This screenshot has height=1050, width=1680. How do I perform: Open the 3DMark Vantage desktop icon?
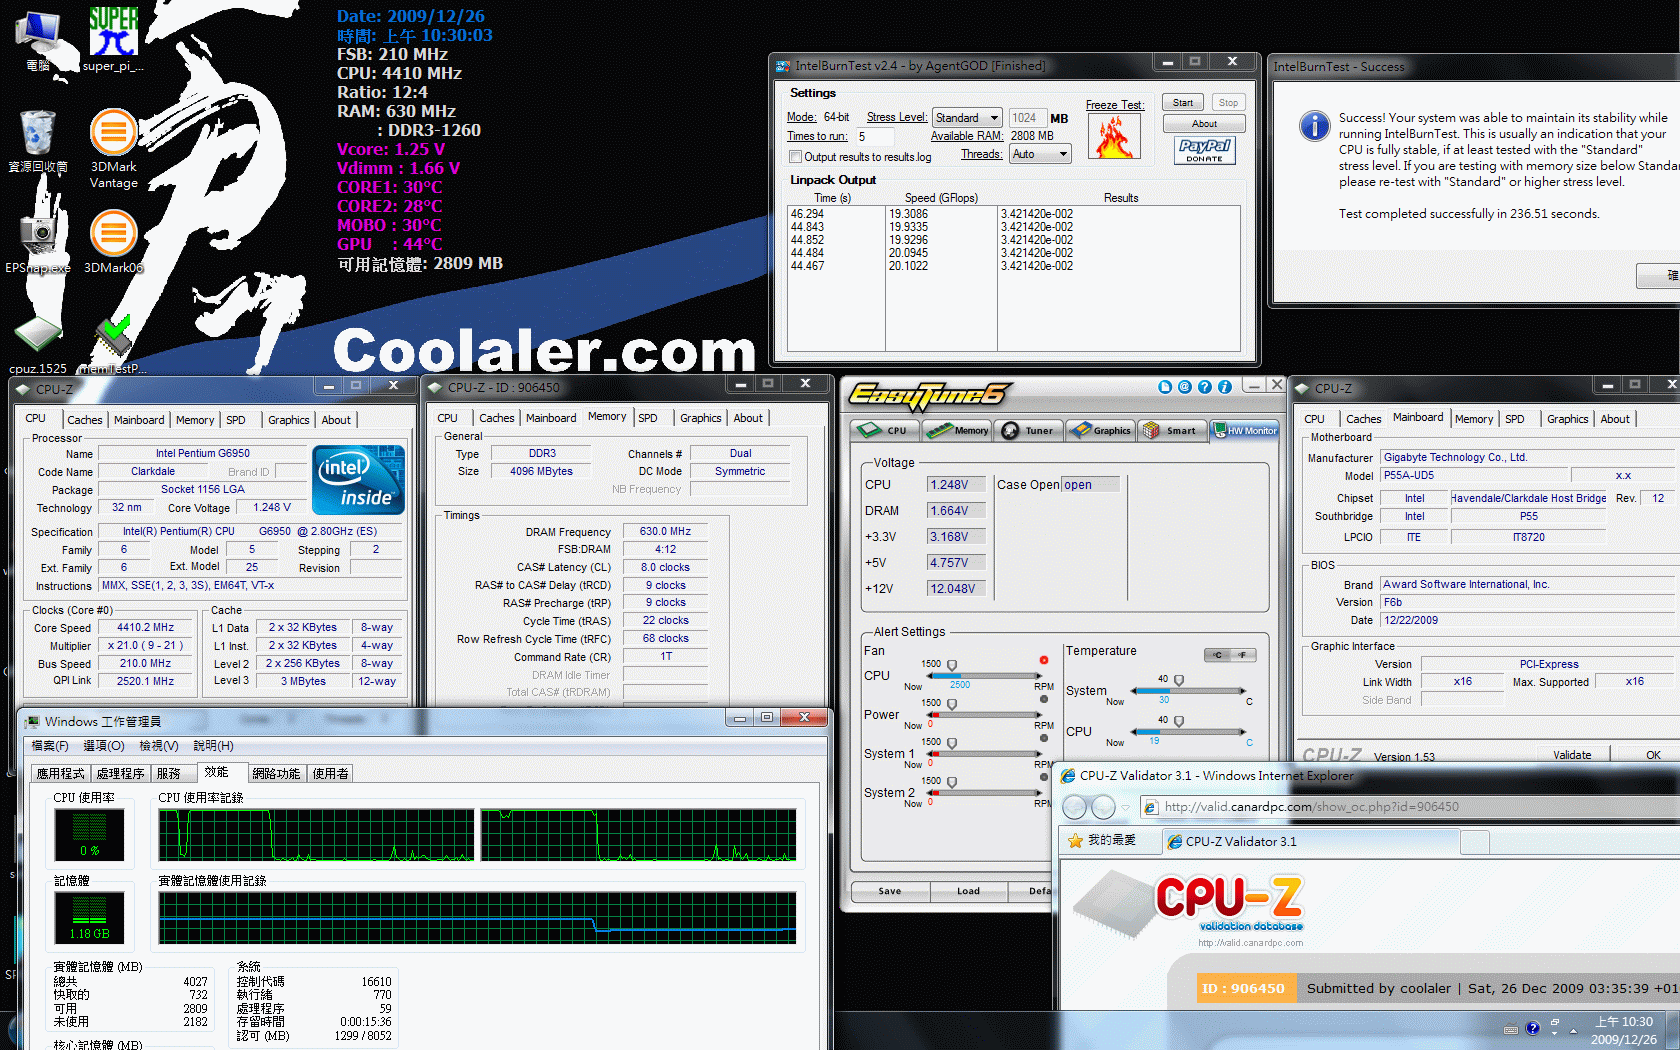click(113, 148)
